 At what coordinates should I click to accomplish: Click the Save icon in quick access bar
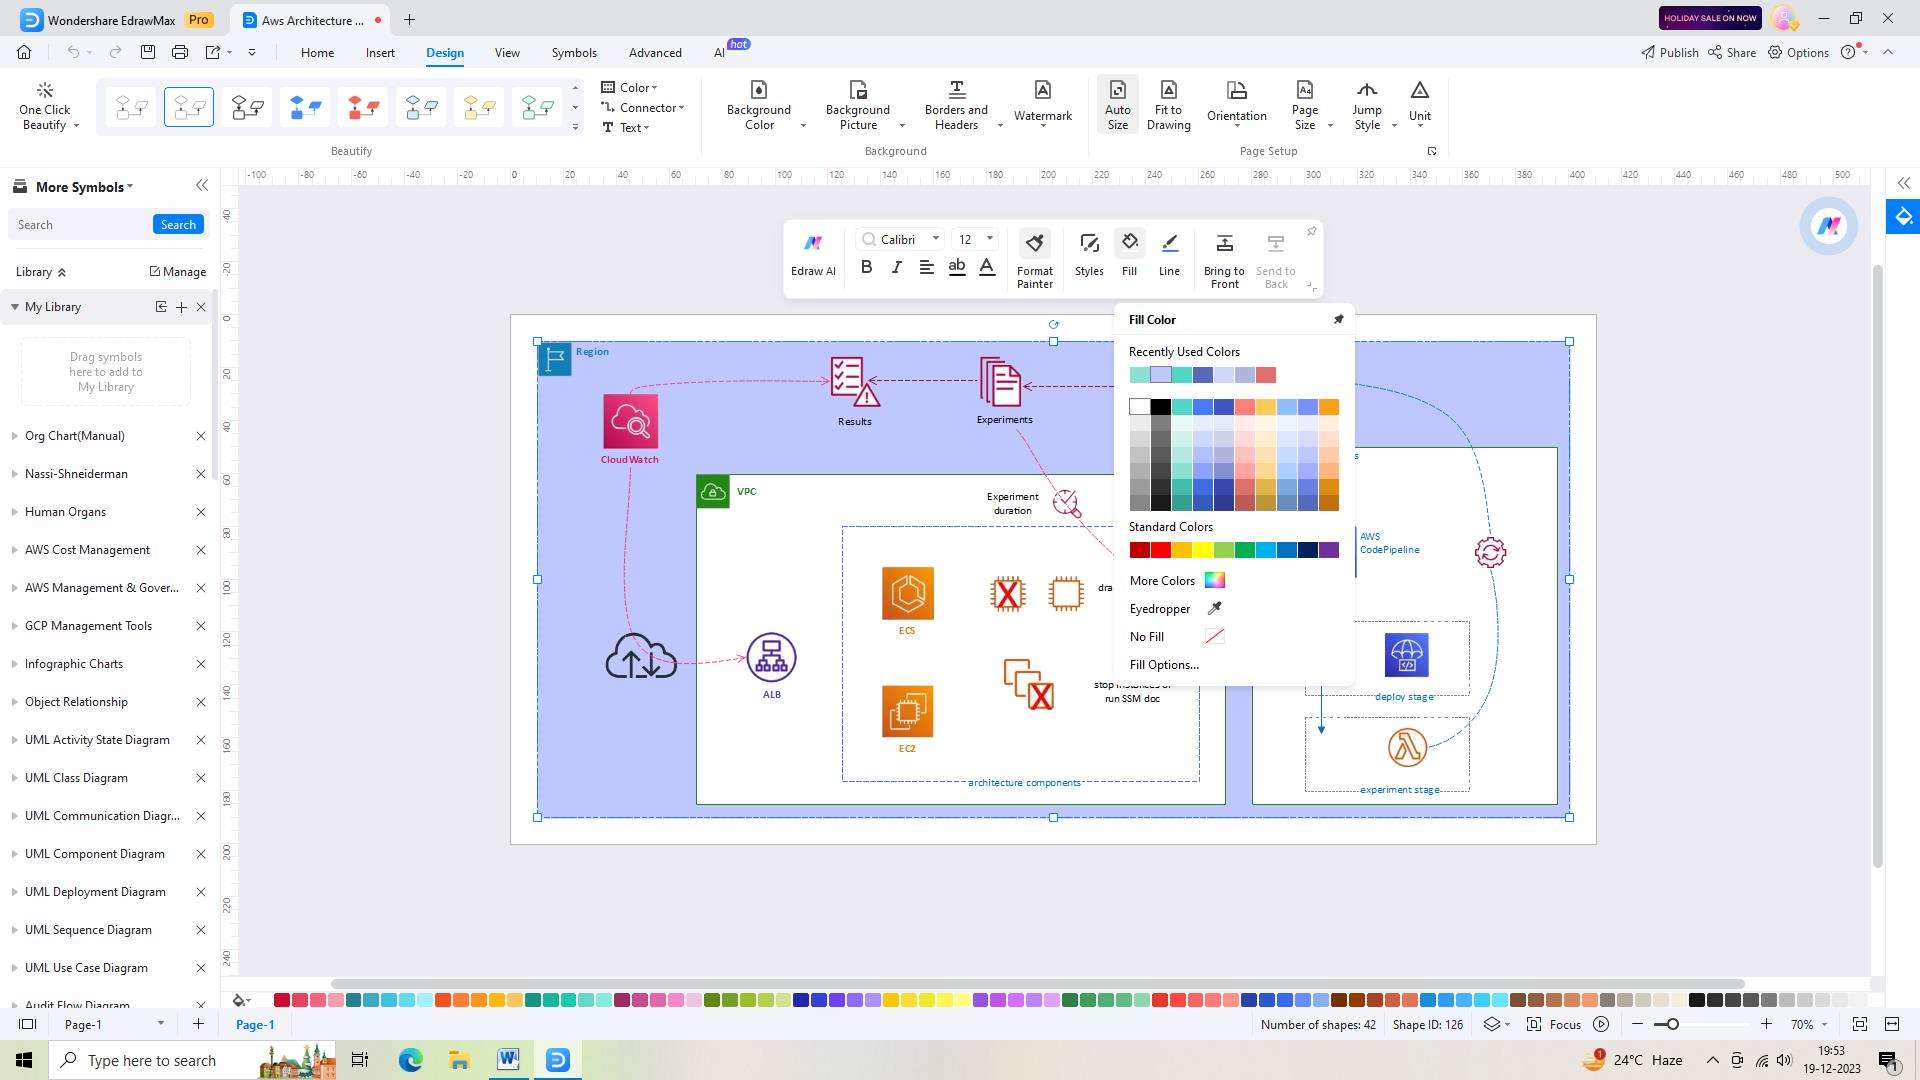coord(148,52)
